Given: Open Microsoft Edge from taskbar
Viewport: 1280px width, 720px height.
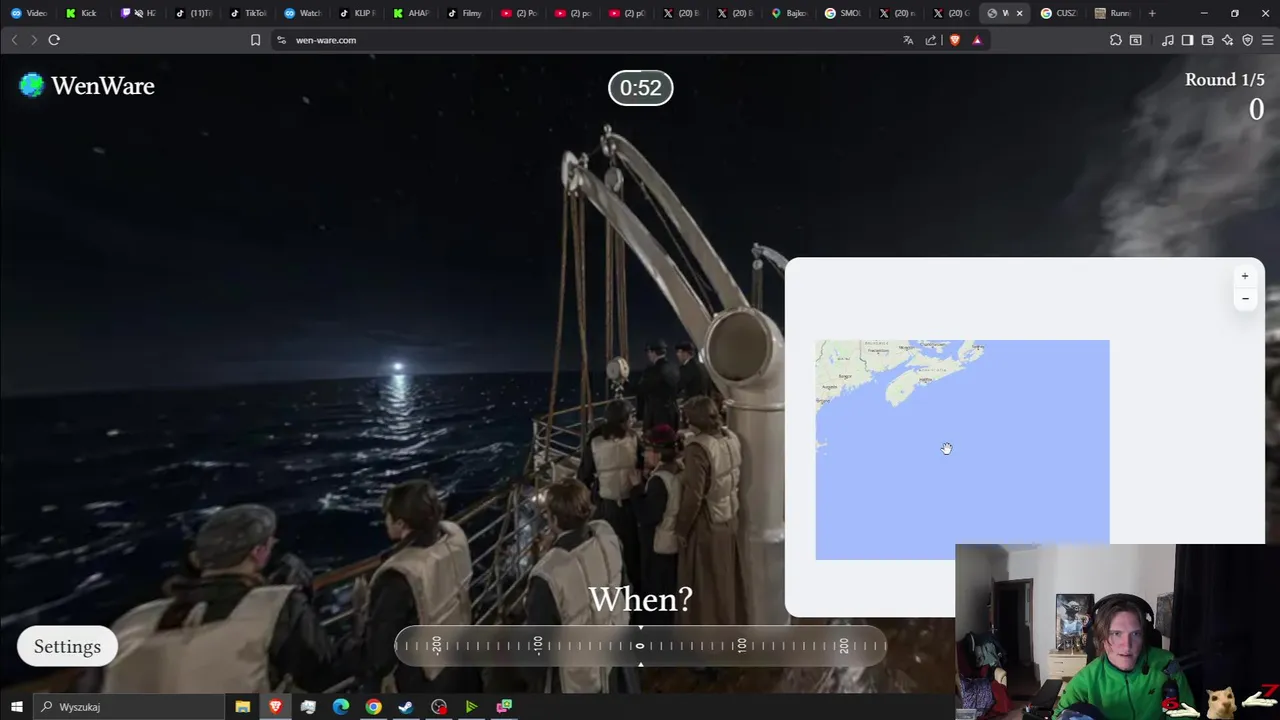Looking at the screenshot, I should tap(341, 707).
